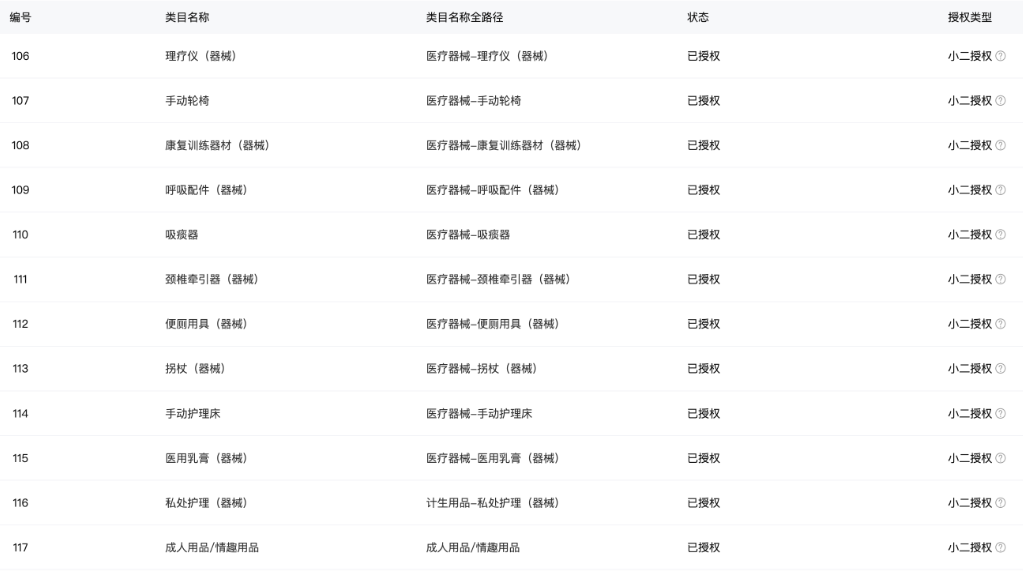Click the 编号 column header

21,17
